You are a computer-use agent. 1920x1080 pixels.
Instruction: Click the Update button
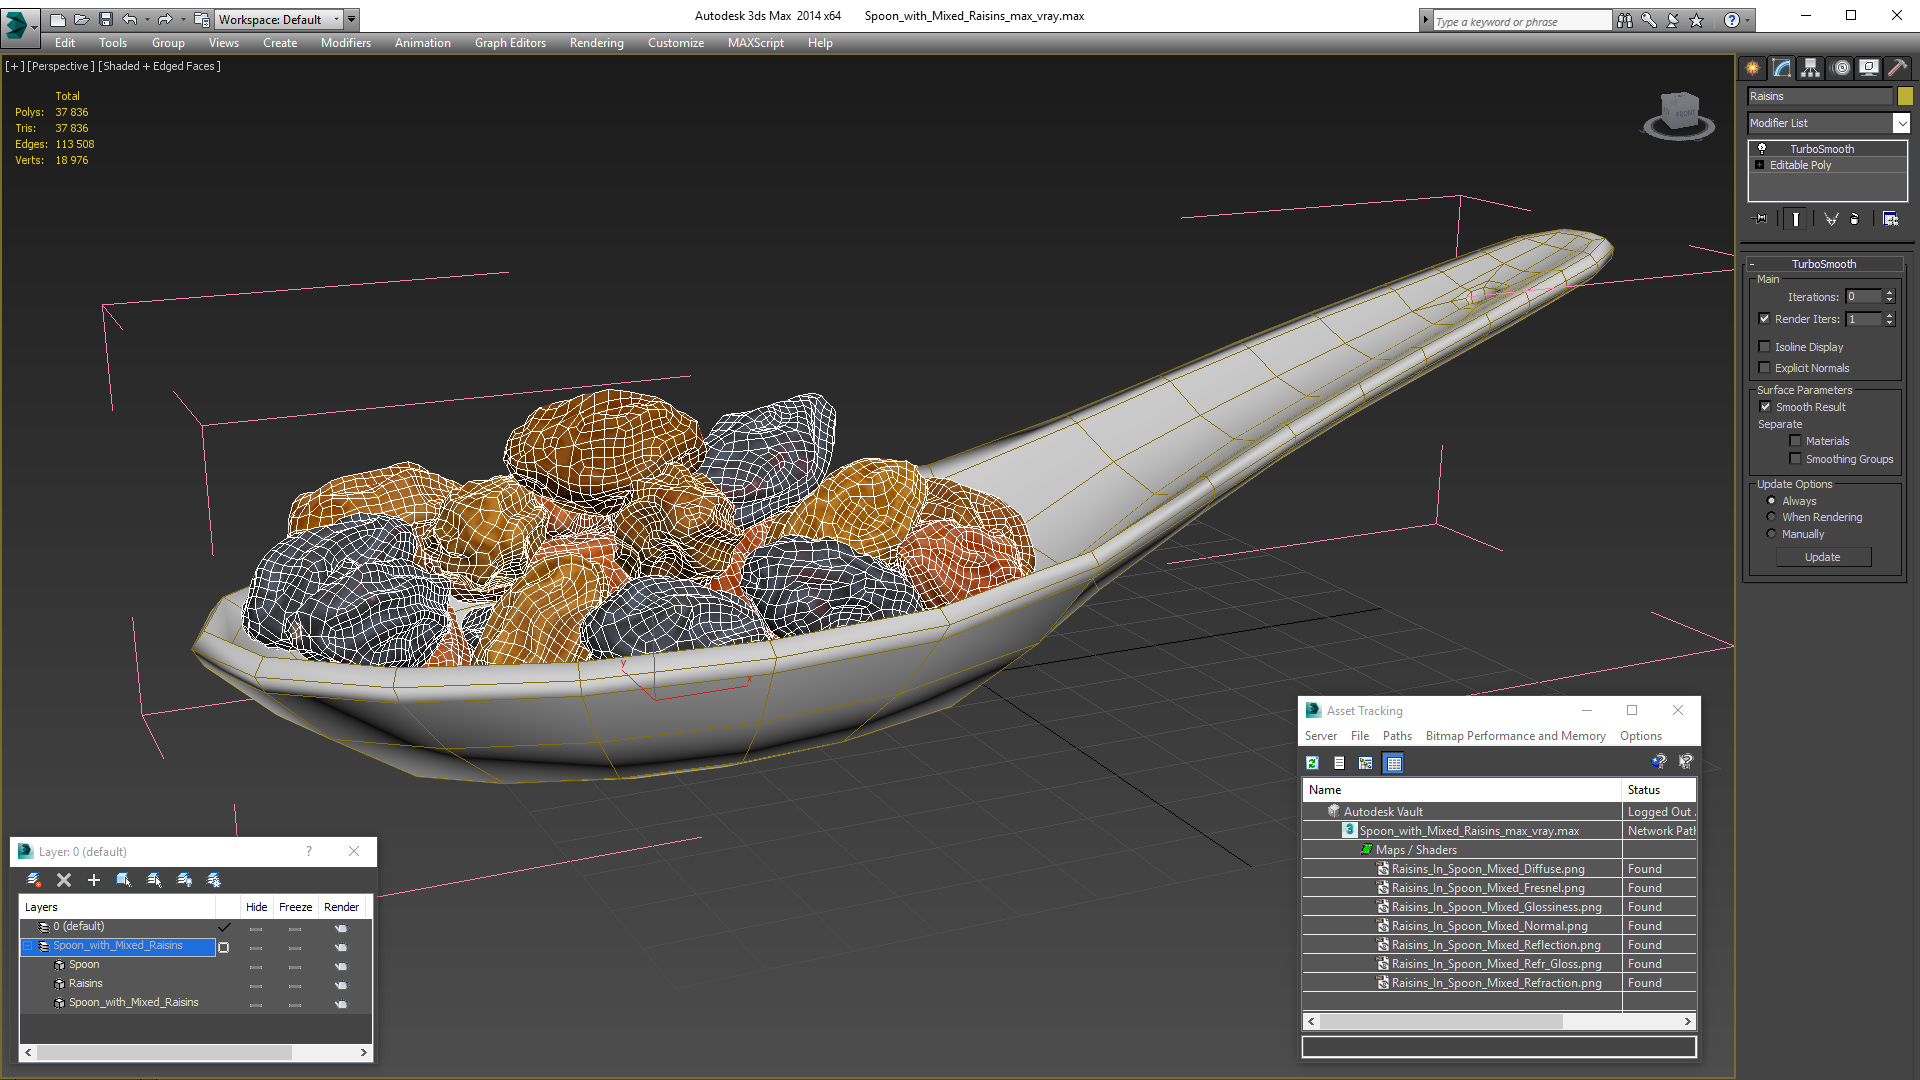point(1822,557)
